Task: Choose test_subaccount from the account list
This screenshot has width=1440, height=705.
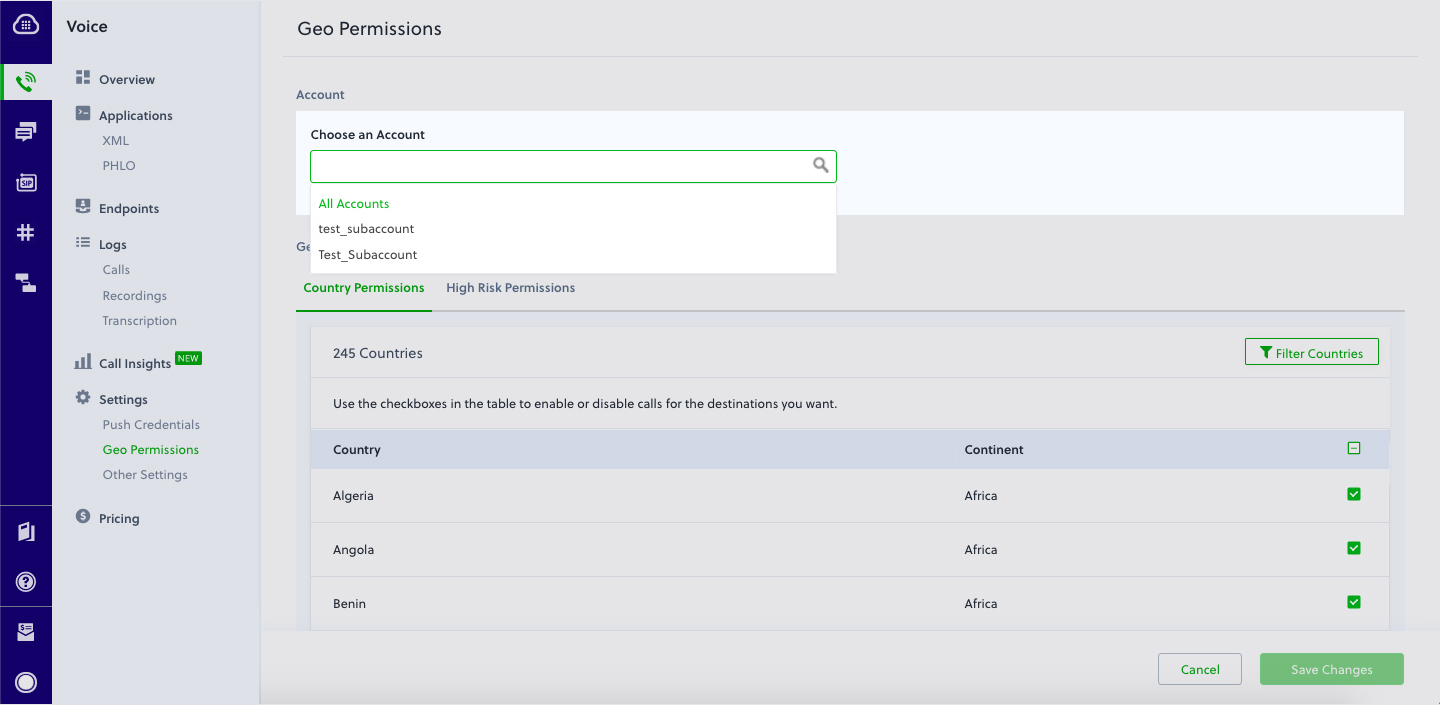Action: point(365,228)
